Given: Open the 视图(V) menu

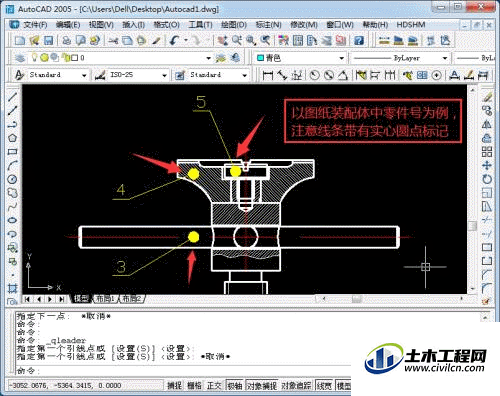Looking at the screenshot, I should (x=101, y=25).
